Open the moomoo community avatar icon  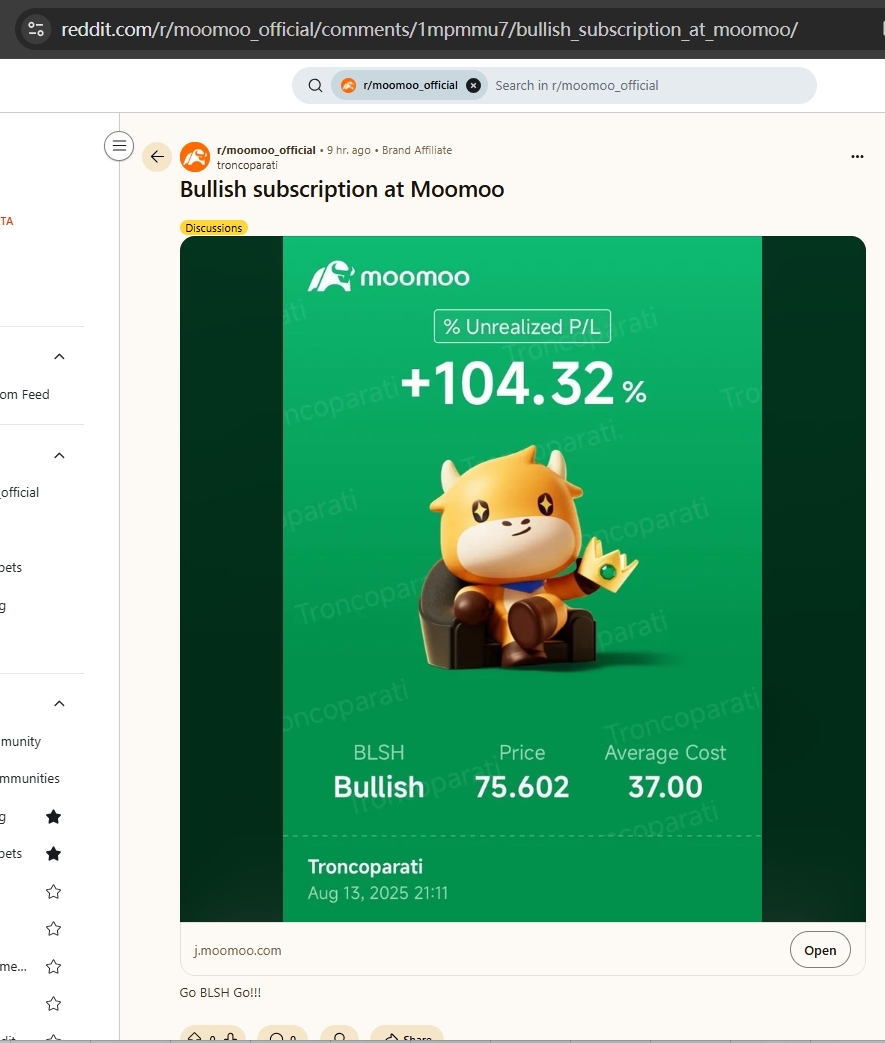pos(195,157)
